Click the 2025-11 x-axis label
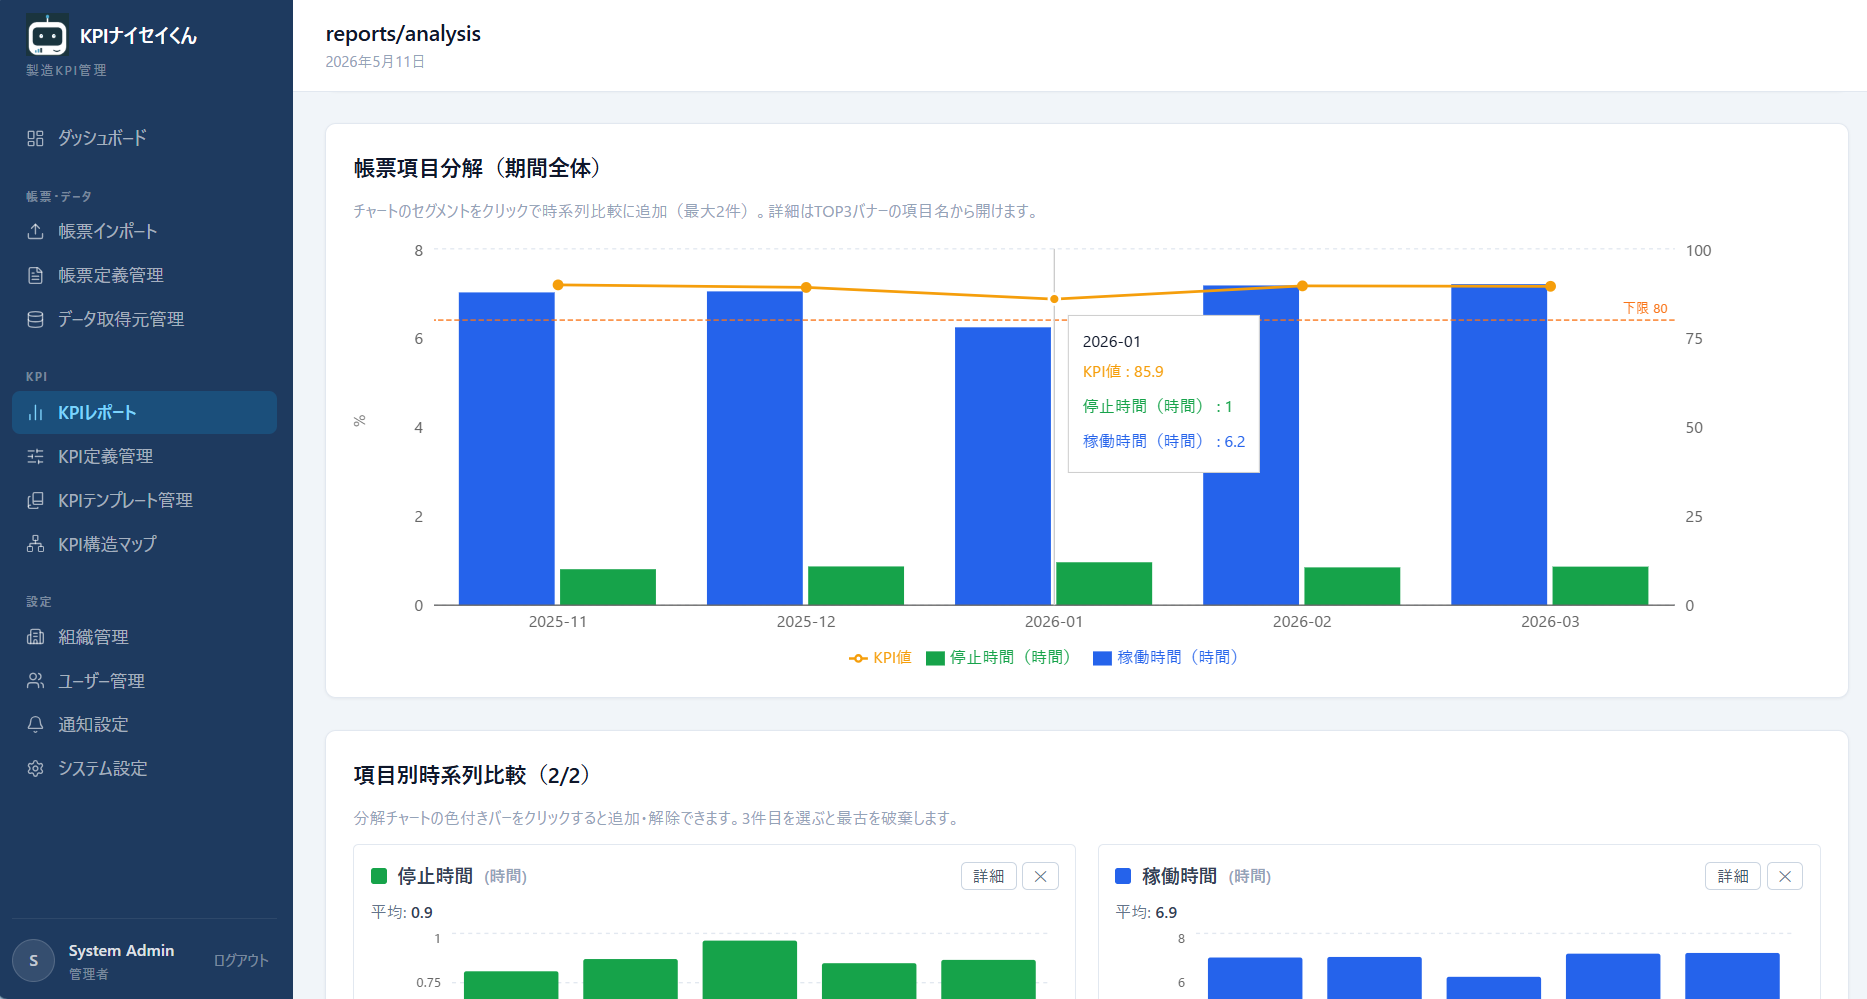The width and height of the screenshot is (1867, 999). 558,622
